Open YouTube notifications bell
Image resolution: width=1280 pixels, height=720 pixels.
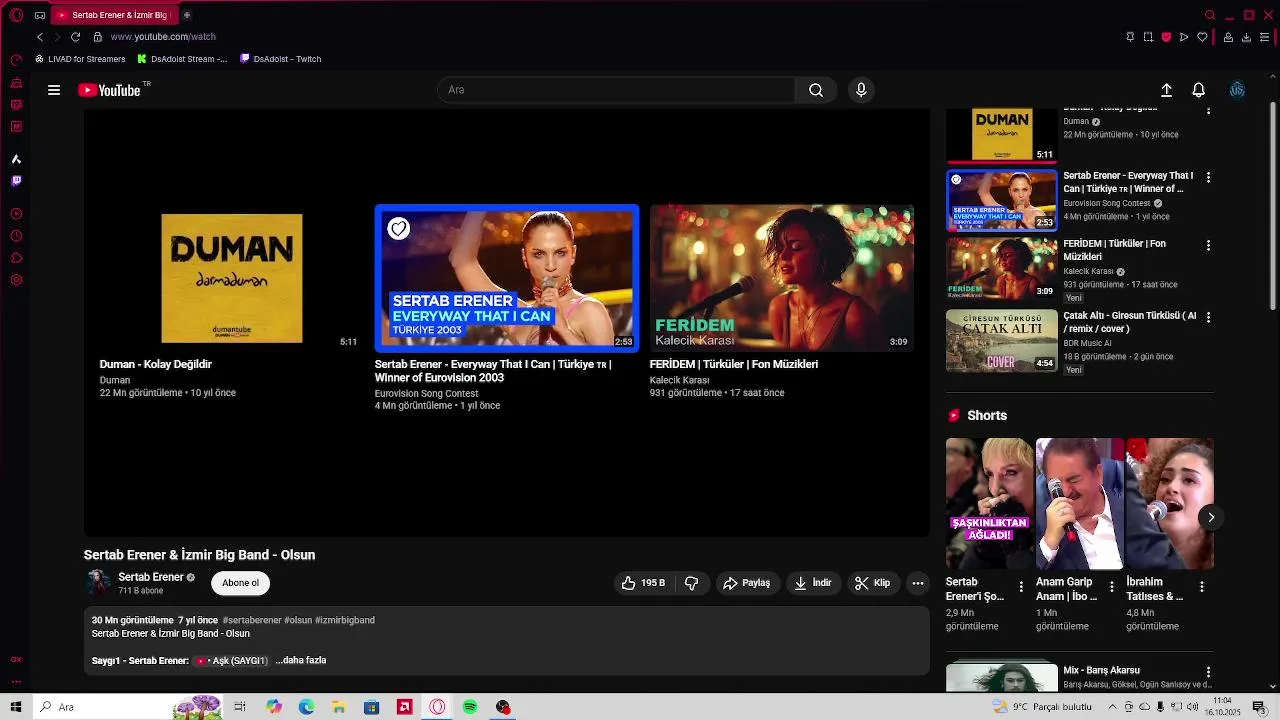[x=1198, y=90]
